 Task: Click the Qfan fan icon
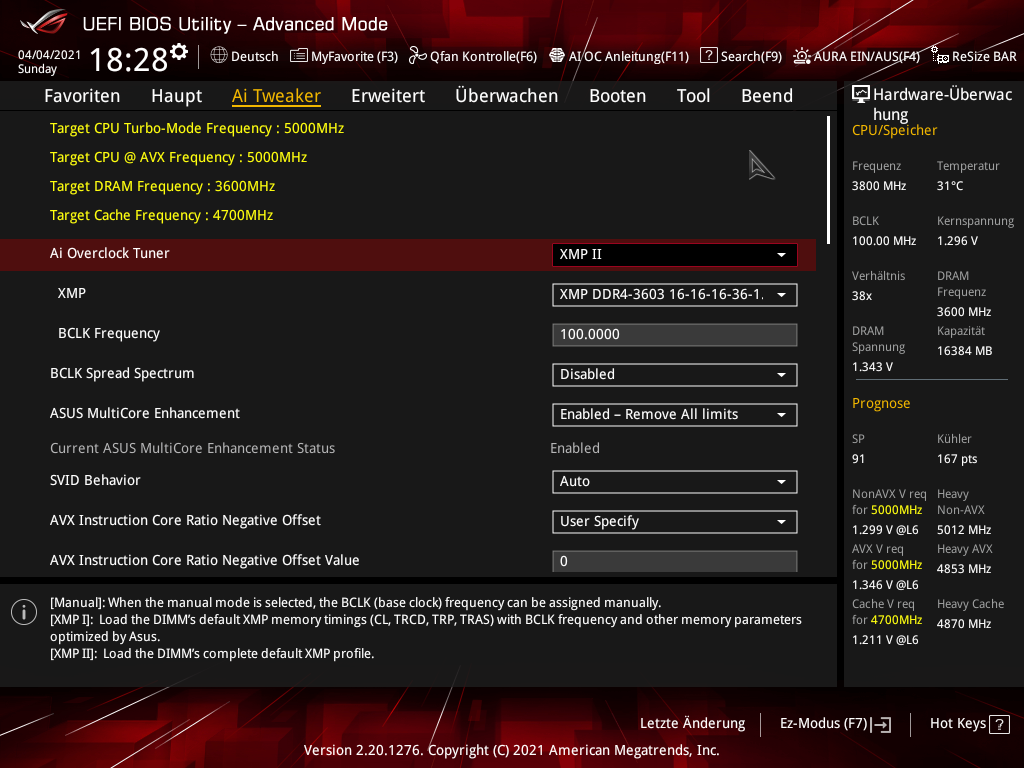click(x=417, y=56)
